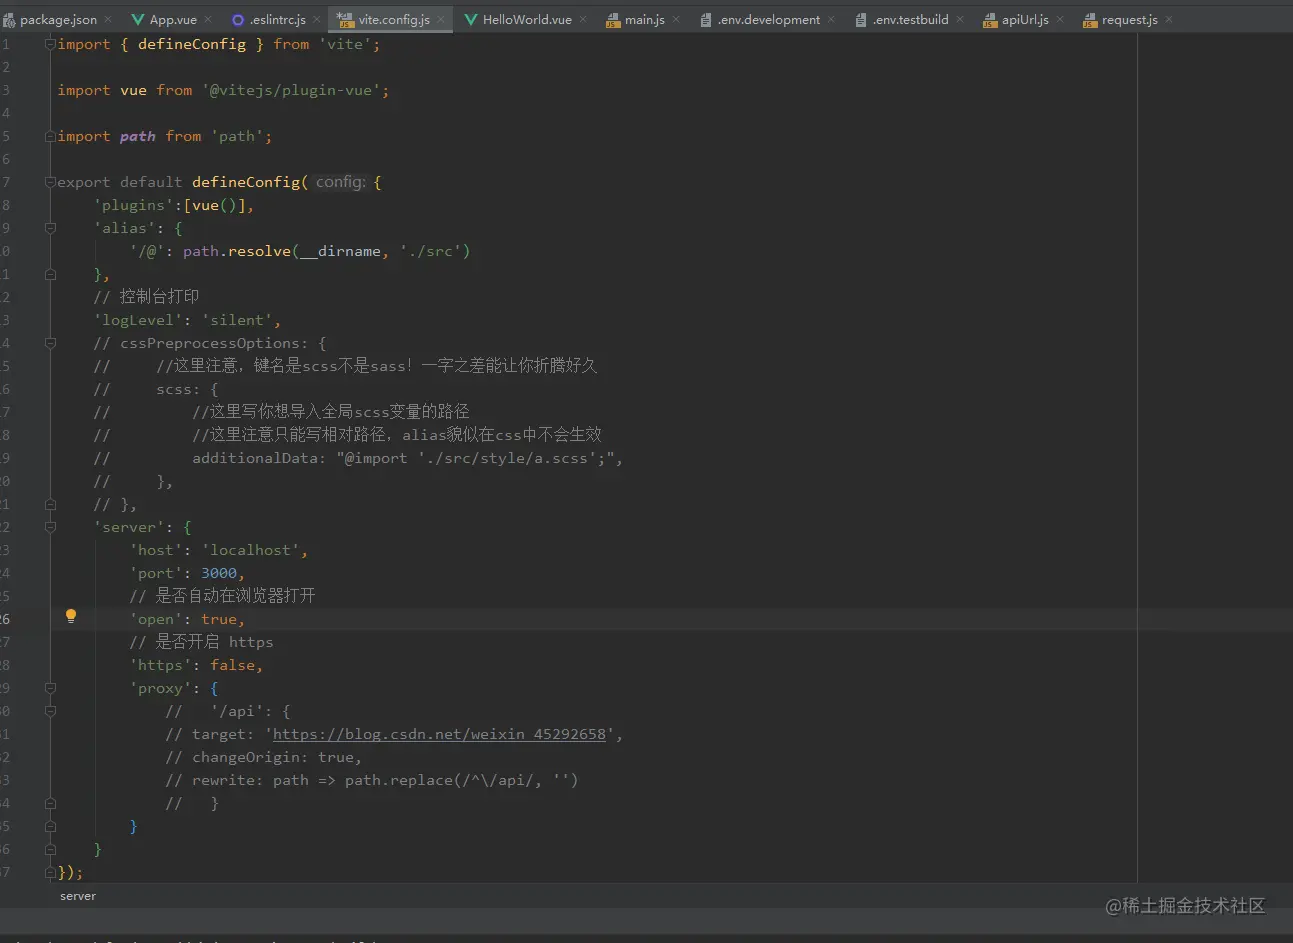
Task: Switch to the .env.testbuild tab
Action: (x=910, y=19)
